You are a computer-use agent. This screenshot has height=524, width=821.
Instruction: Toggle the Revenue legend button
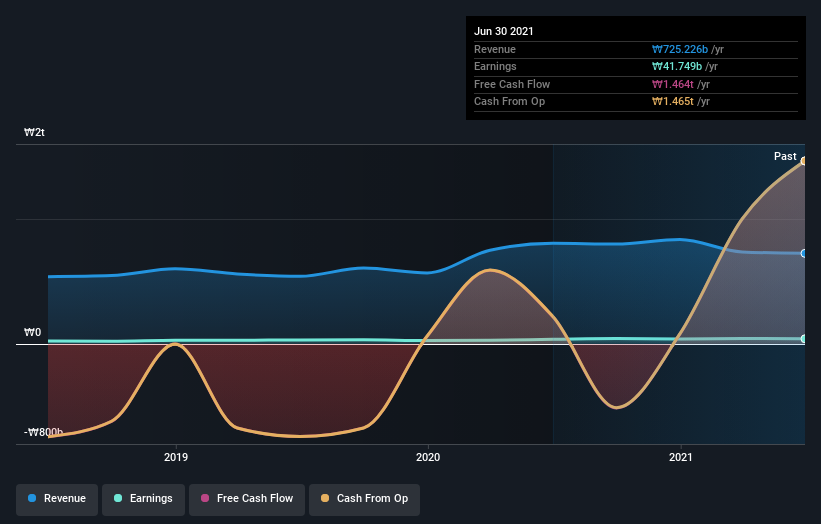pyautogui.click(x=57, y=499)
